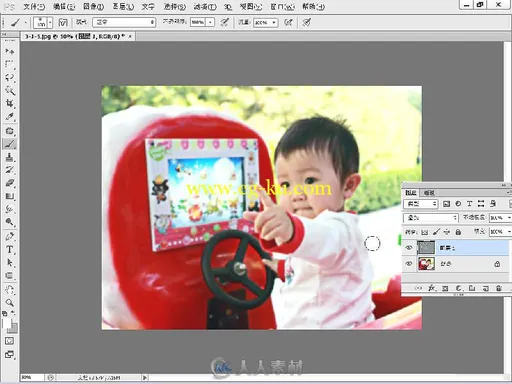The width and height of the screenshot is (512, 384).
Task: Open the brush blend mode dropdown
Action: click(124, 22)
